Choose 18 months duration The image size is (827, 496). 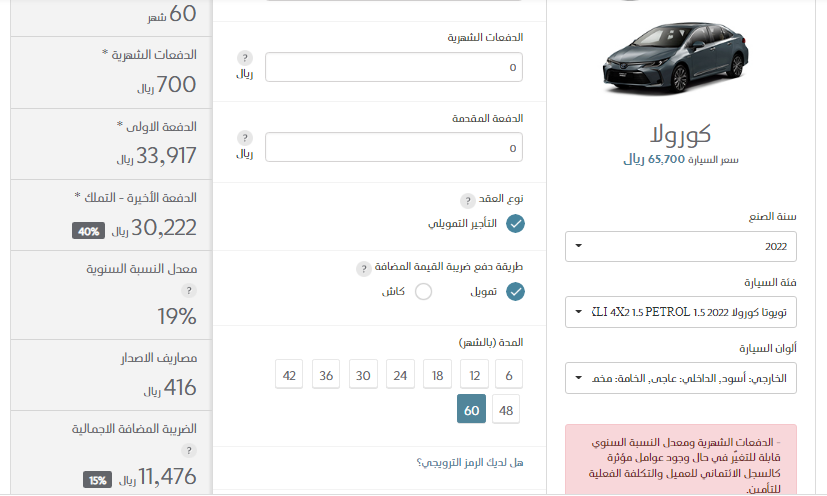point(437,375)
